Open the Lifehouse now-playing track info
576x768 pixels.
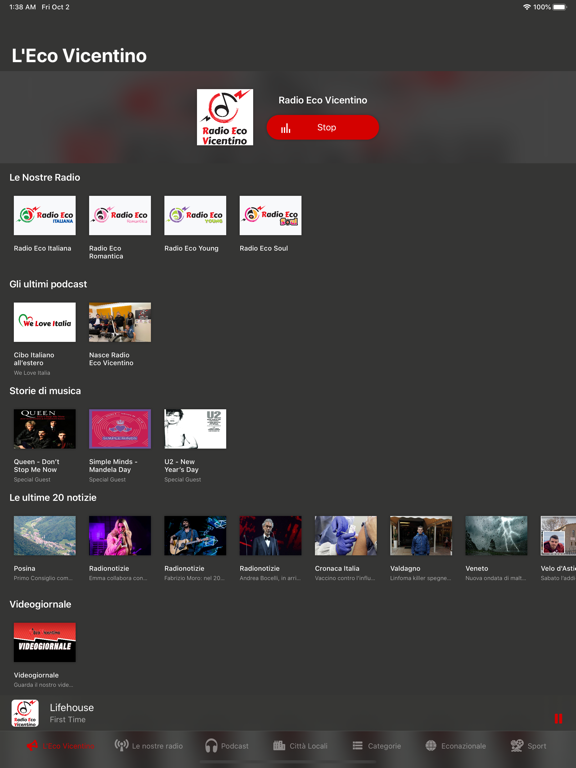click(x=72, y=713)
